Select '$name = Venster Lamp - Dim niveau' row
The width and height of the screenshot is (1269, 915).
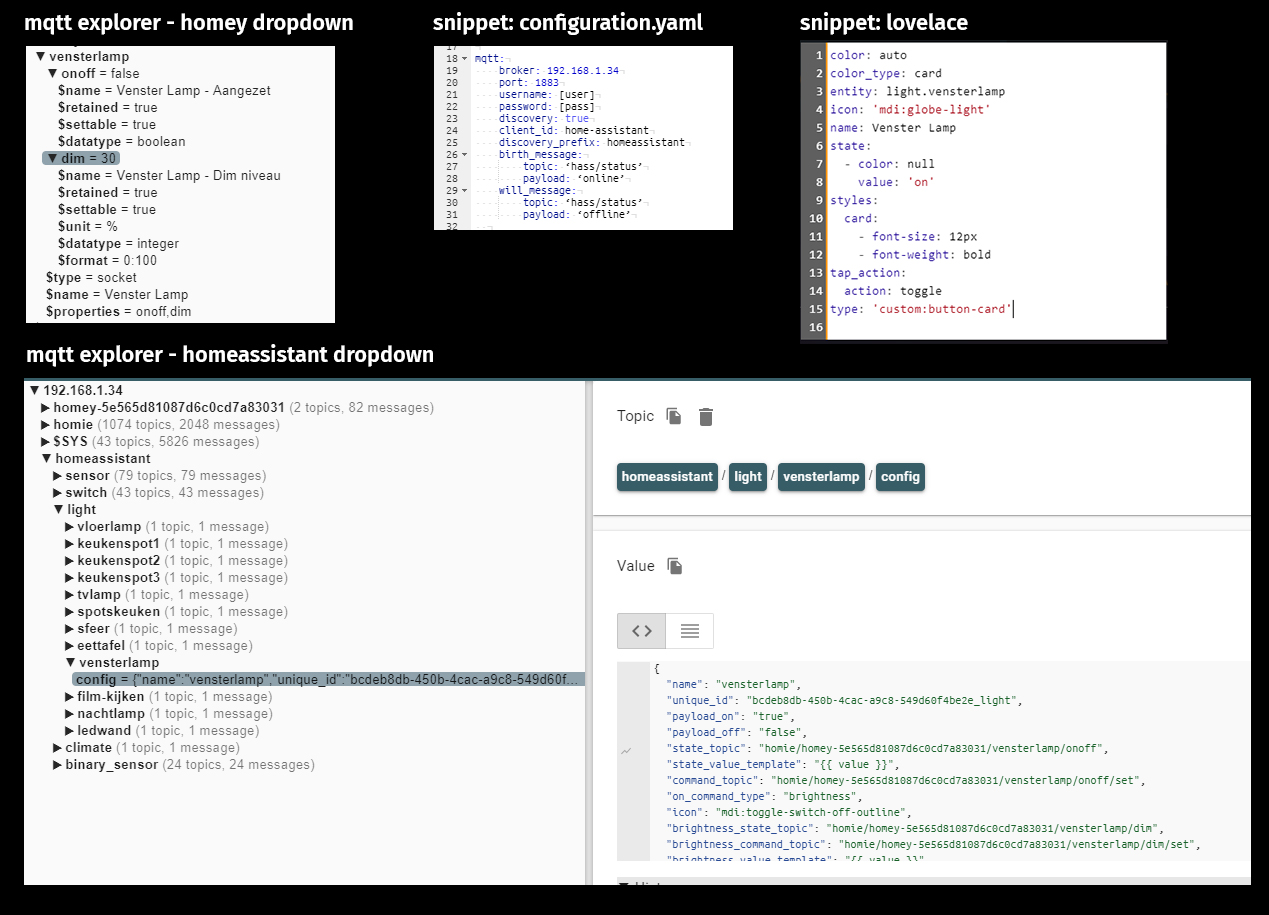point(169,176)
